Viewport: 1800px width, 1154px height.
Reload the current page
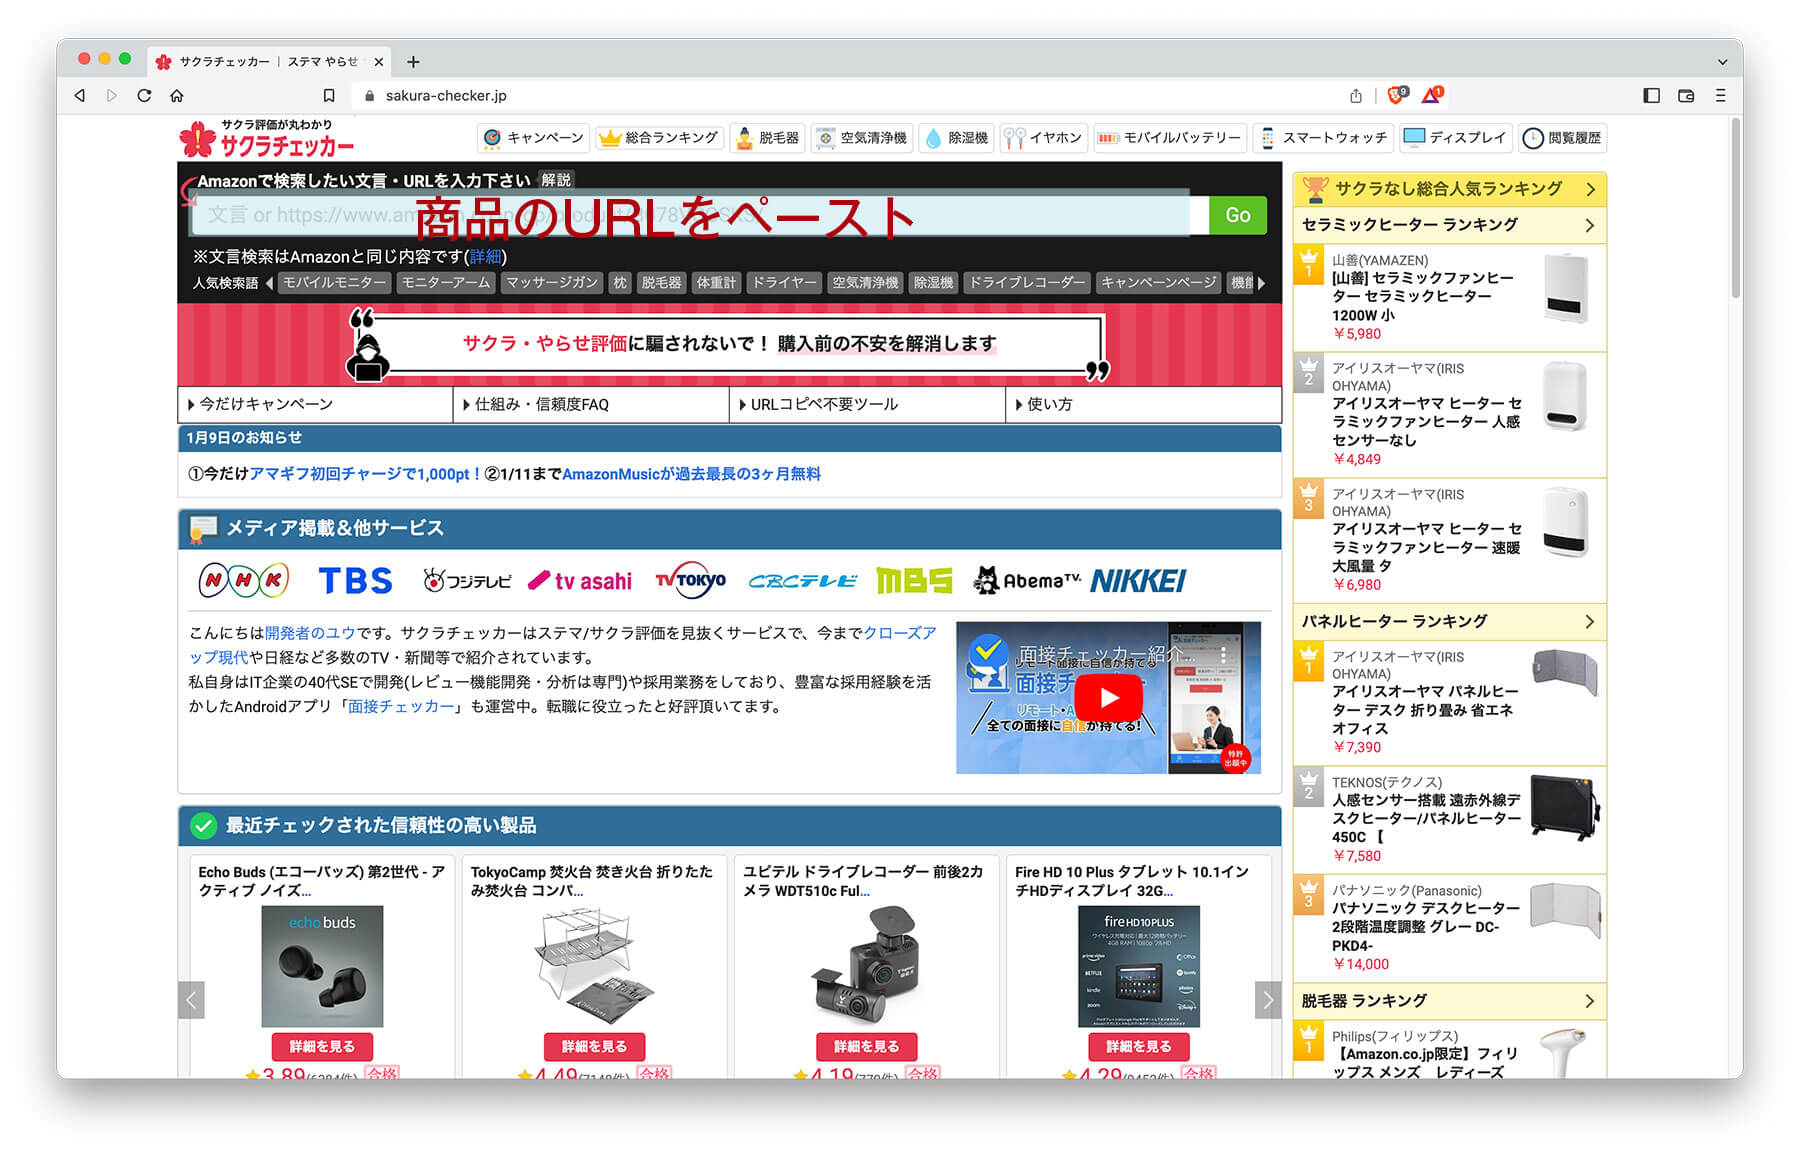(x=144, y=96)
